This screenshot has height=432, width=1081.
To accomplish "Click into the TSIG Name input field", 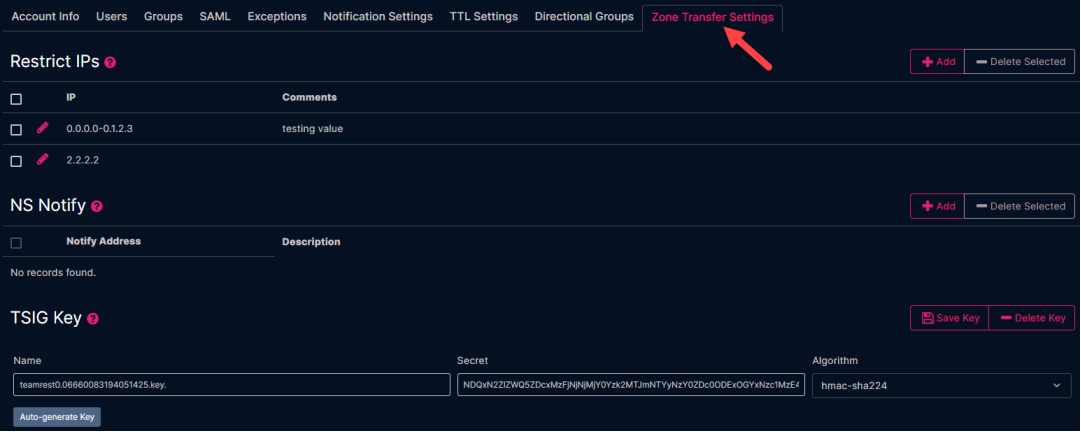I will [232, 384].
